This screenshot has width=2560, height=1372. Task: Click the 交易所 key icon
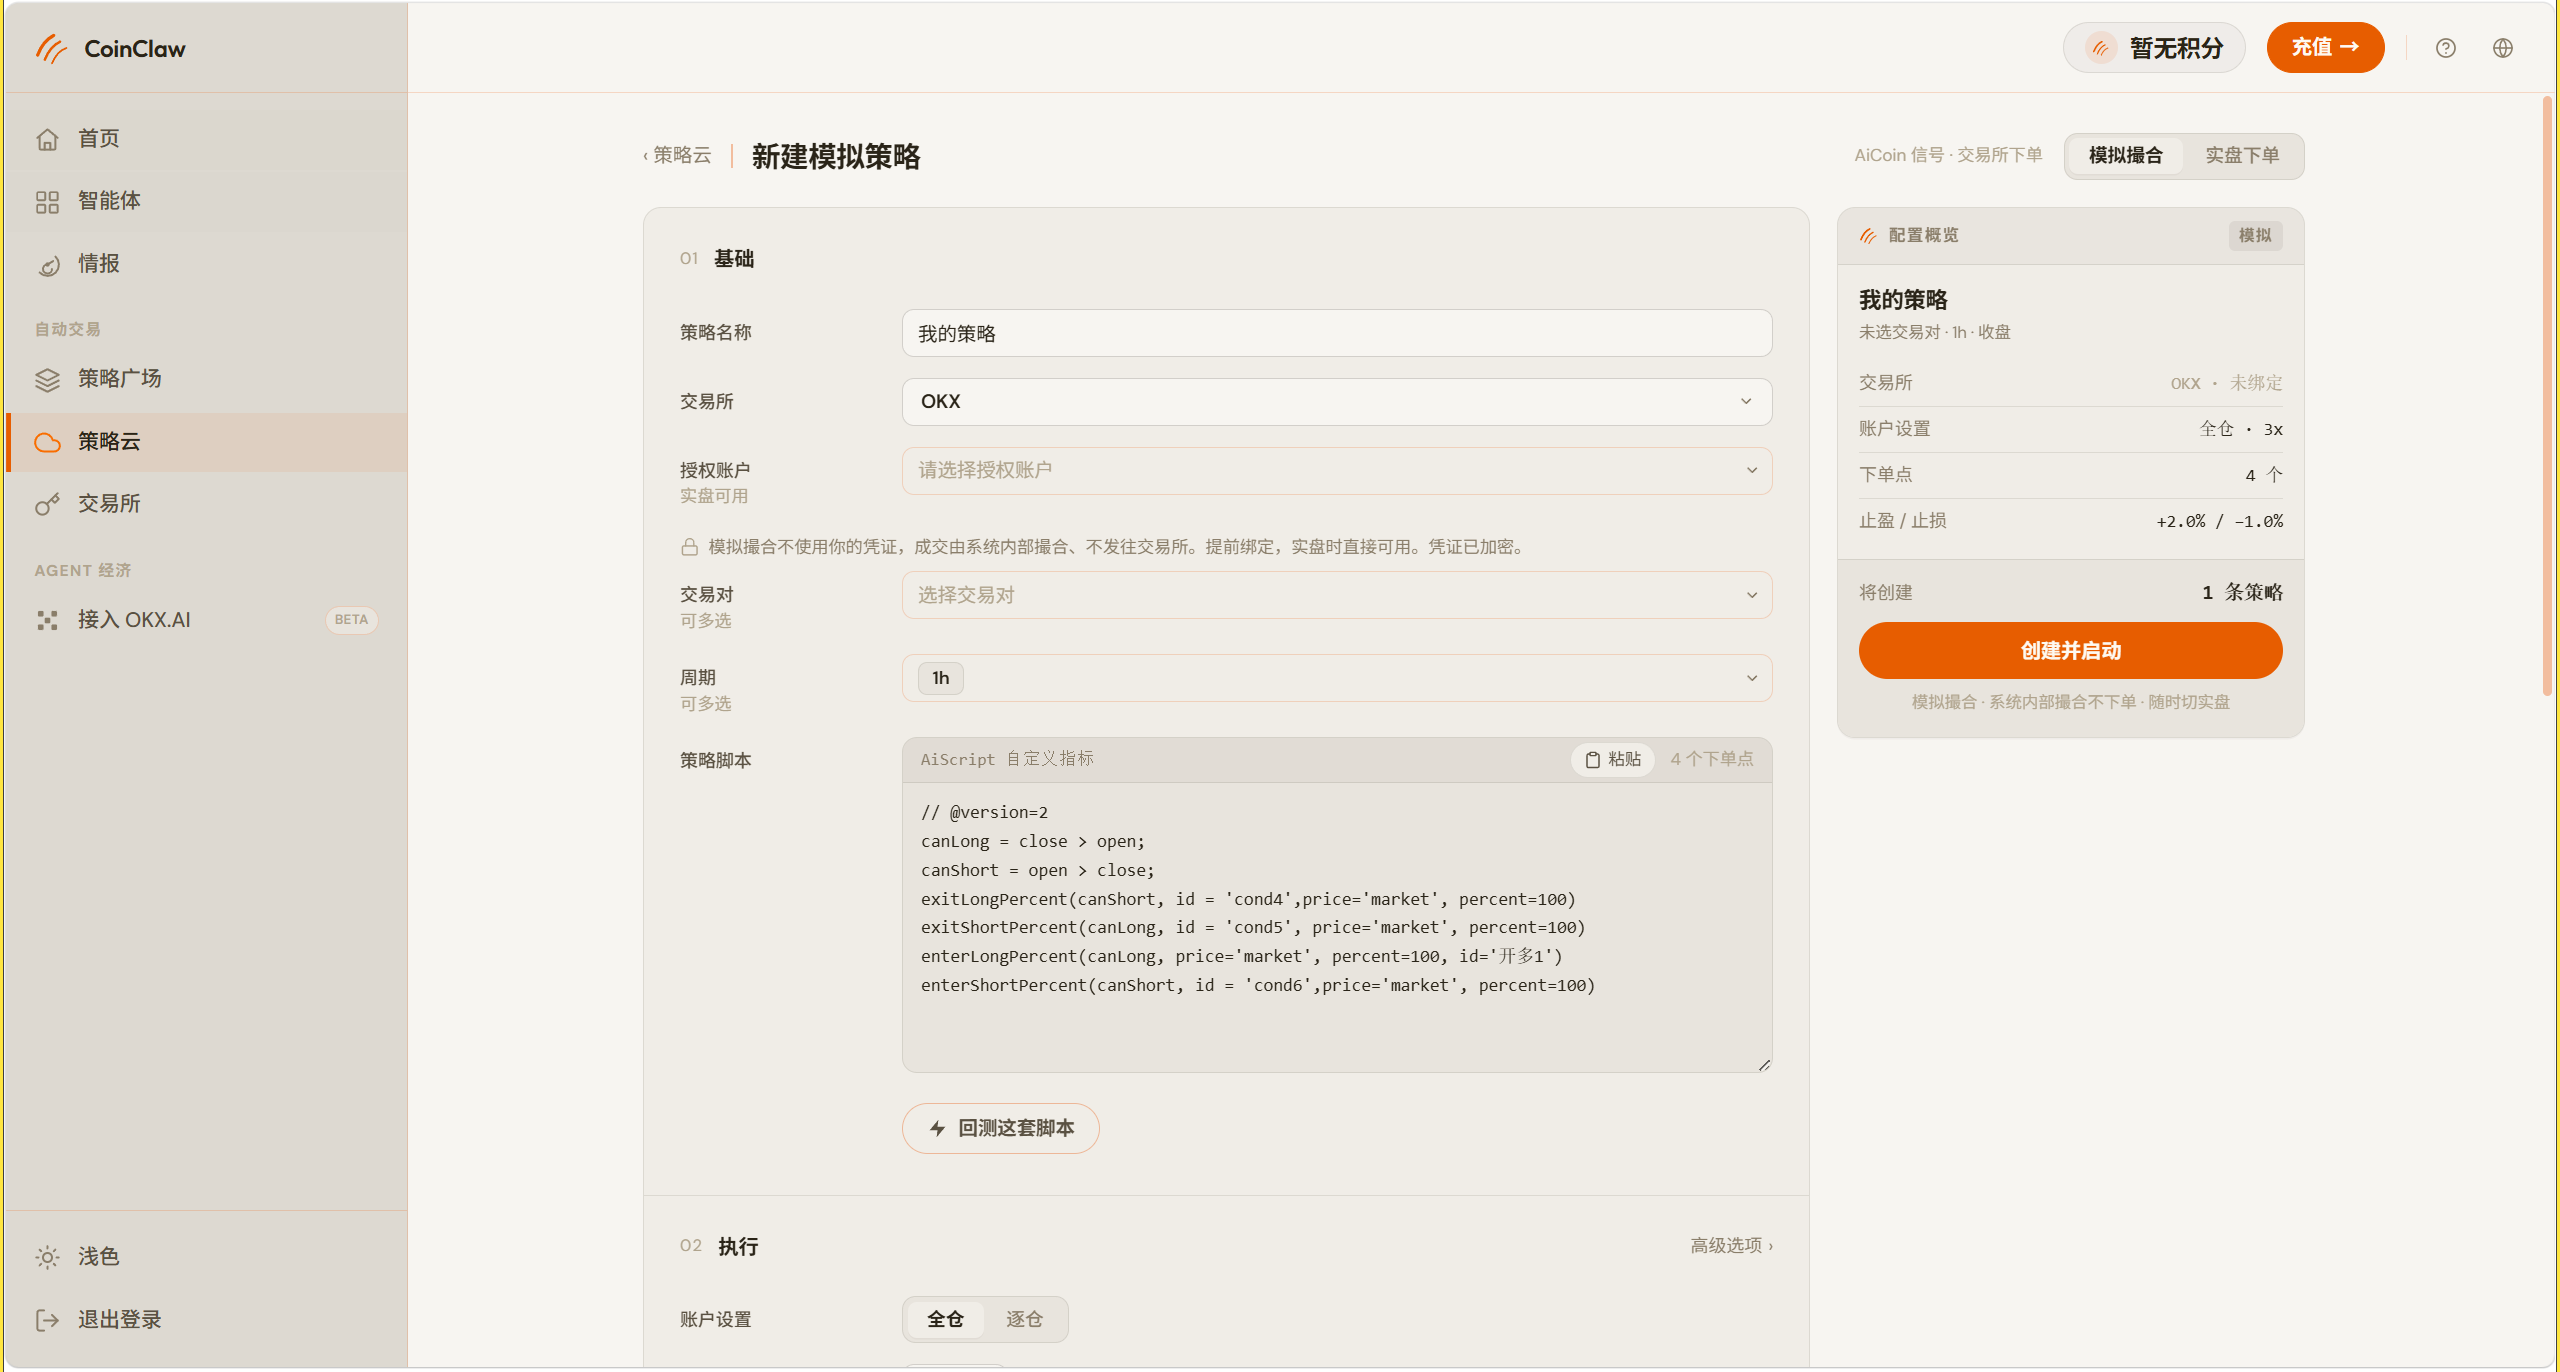click(47, 504)
